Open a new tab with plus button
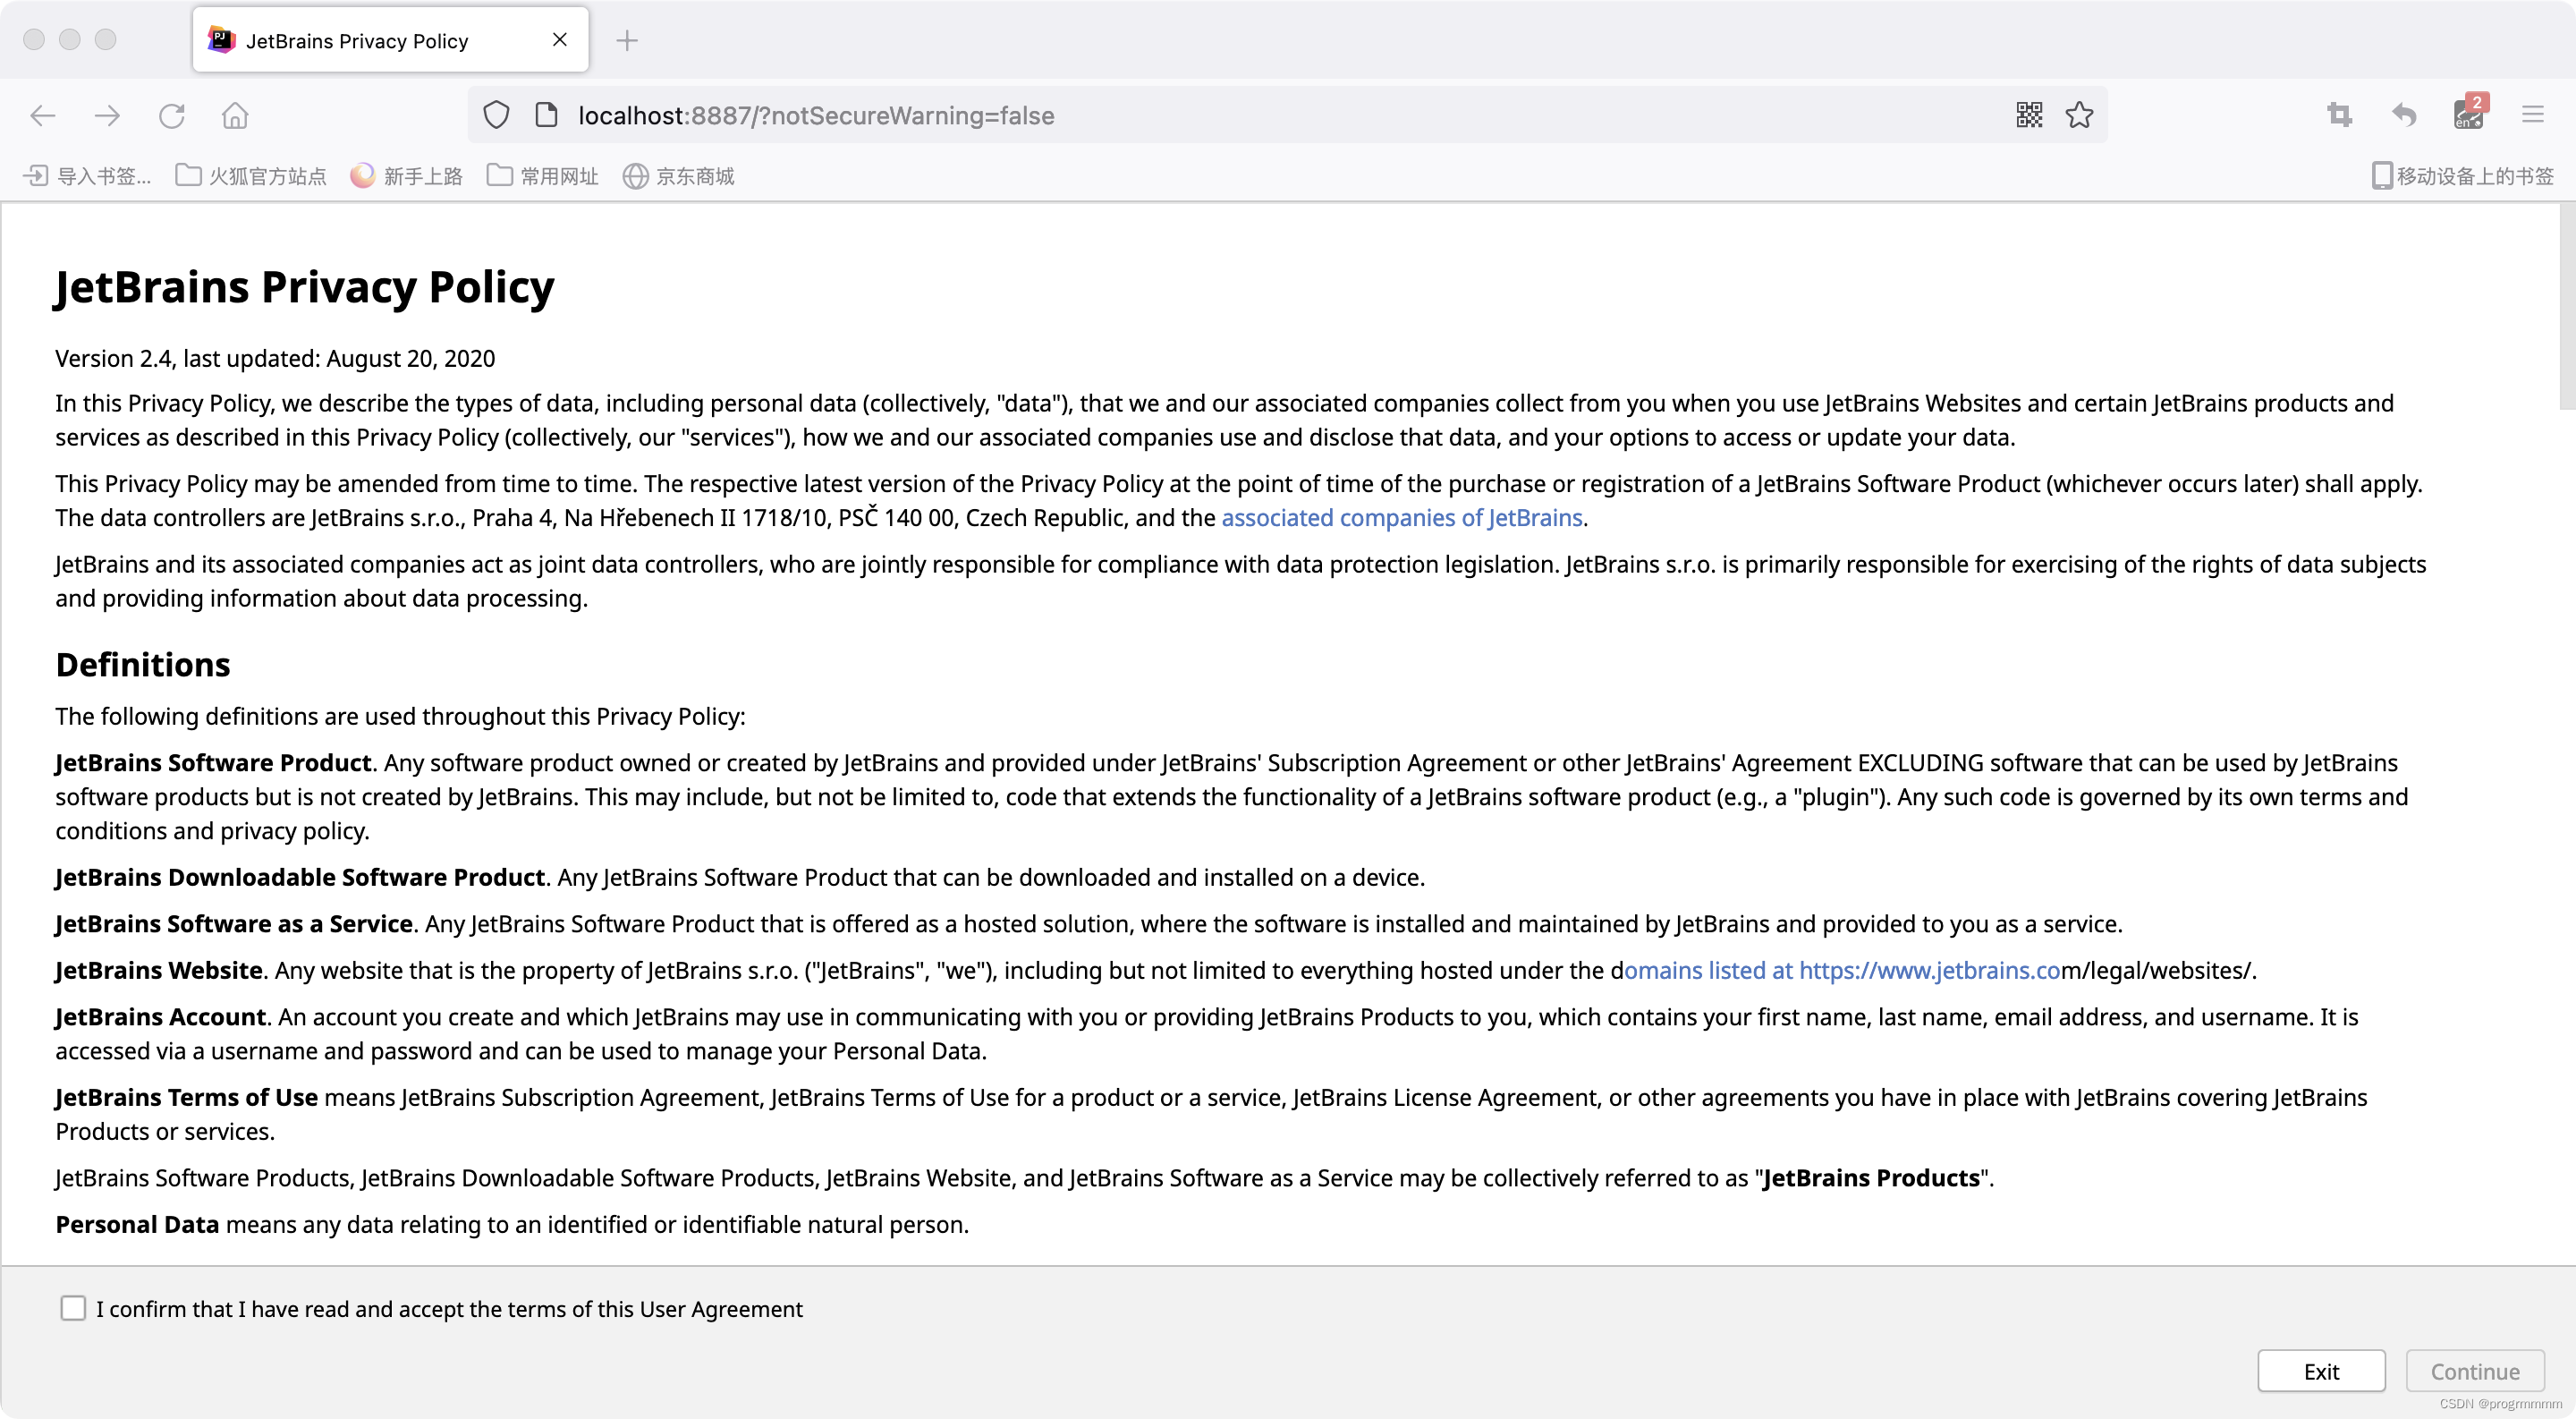This screenshot has width=2576, height=1419. [x=627, y=41]
